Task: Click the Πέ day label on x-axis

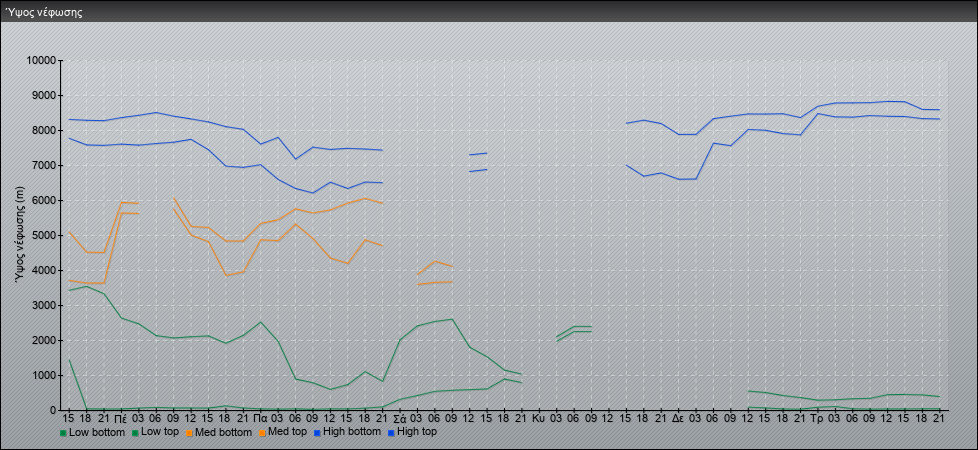Action: [121, 418]
